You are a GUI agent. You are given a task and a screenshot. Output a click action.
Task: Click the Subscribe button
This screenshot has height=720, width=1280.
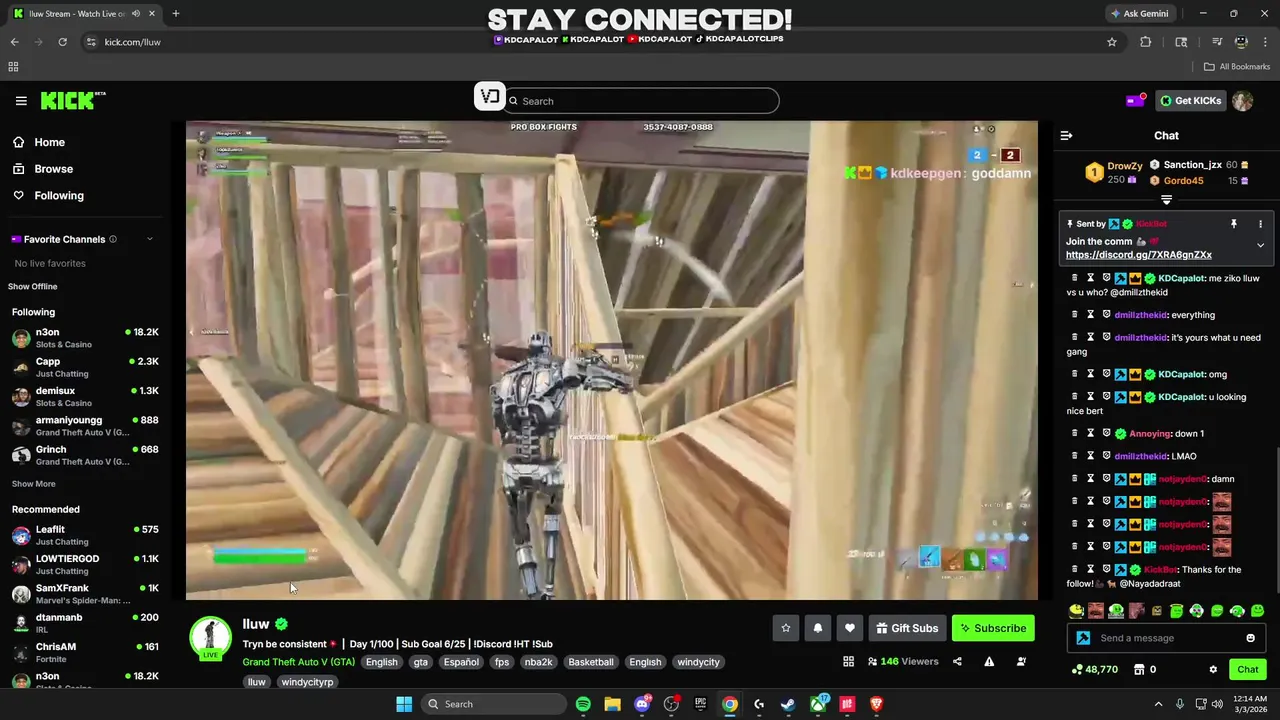coord(993,628)
